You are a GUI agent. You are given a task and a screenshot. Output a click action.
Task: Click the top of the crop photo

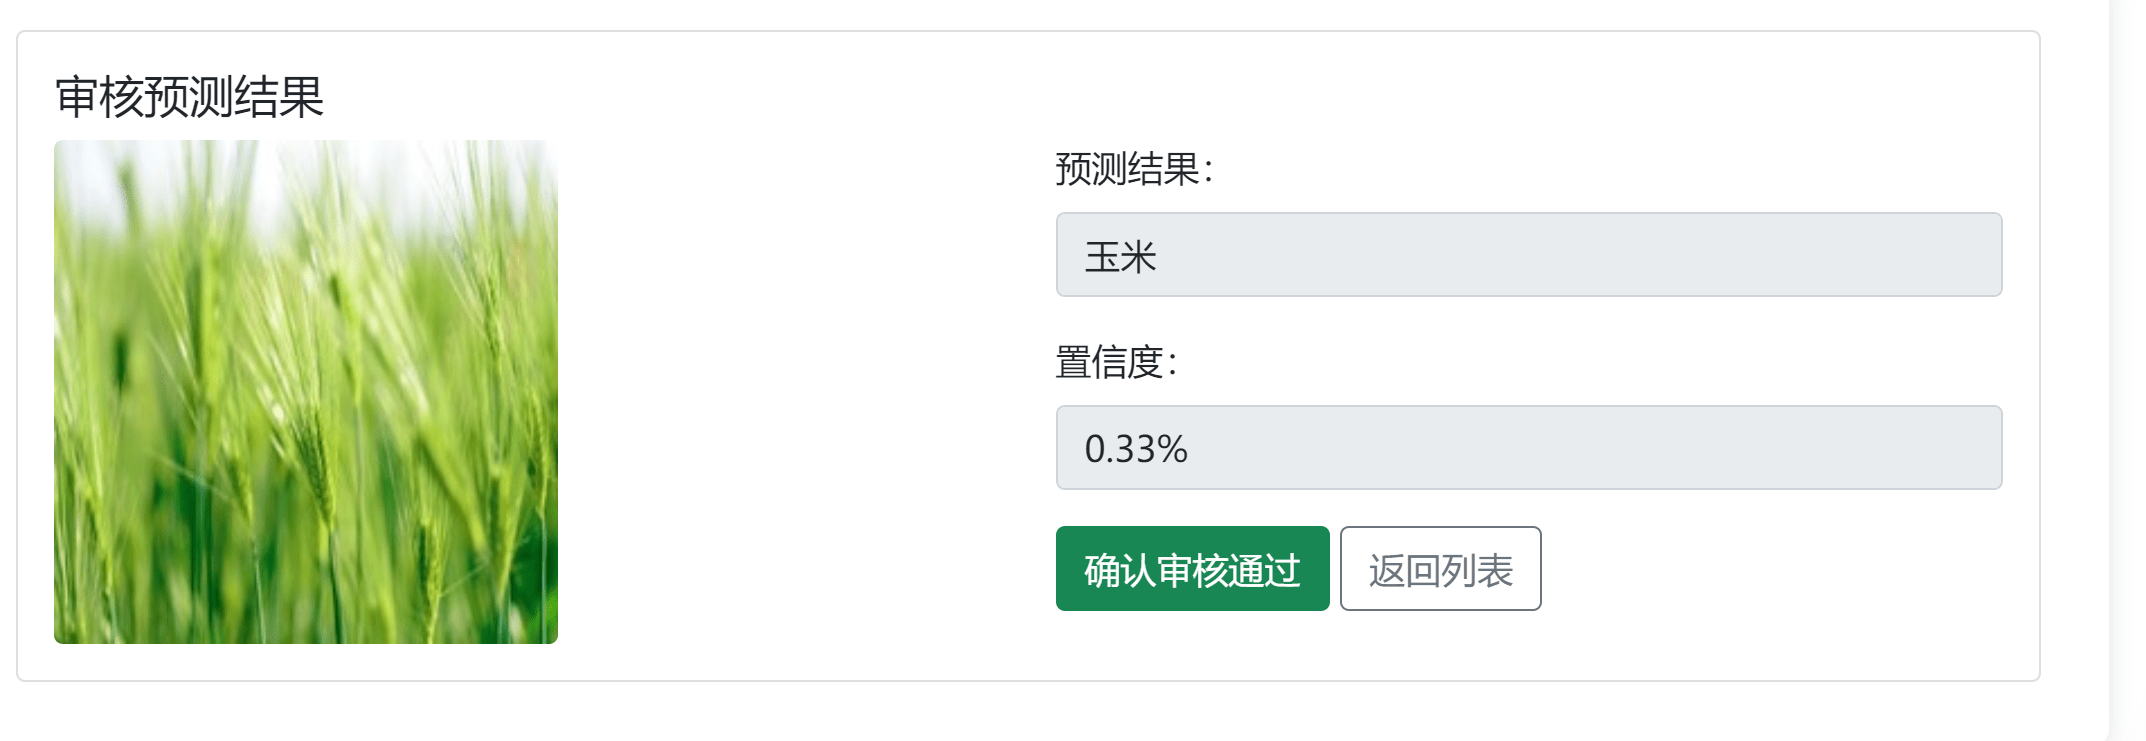tap(305, 160)
